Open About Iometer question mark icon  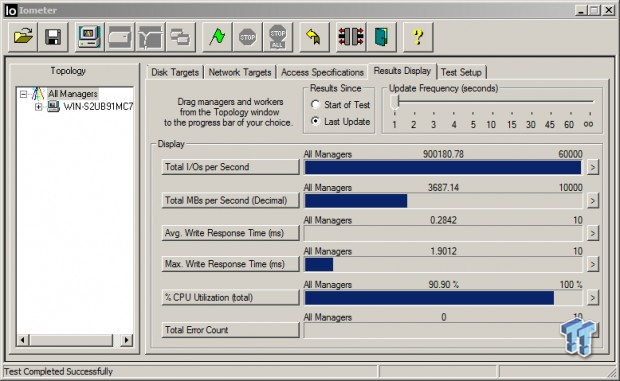coord(418,37)
